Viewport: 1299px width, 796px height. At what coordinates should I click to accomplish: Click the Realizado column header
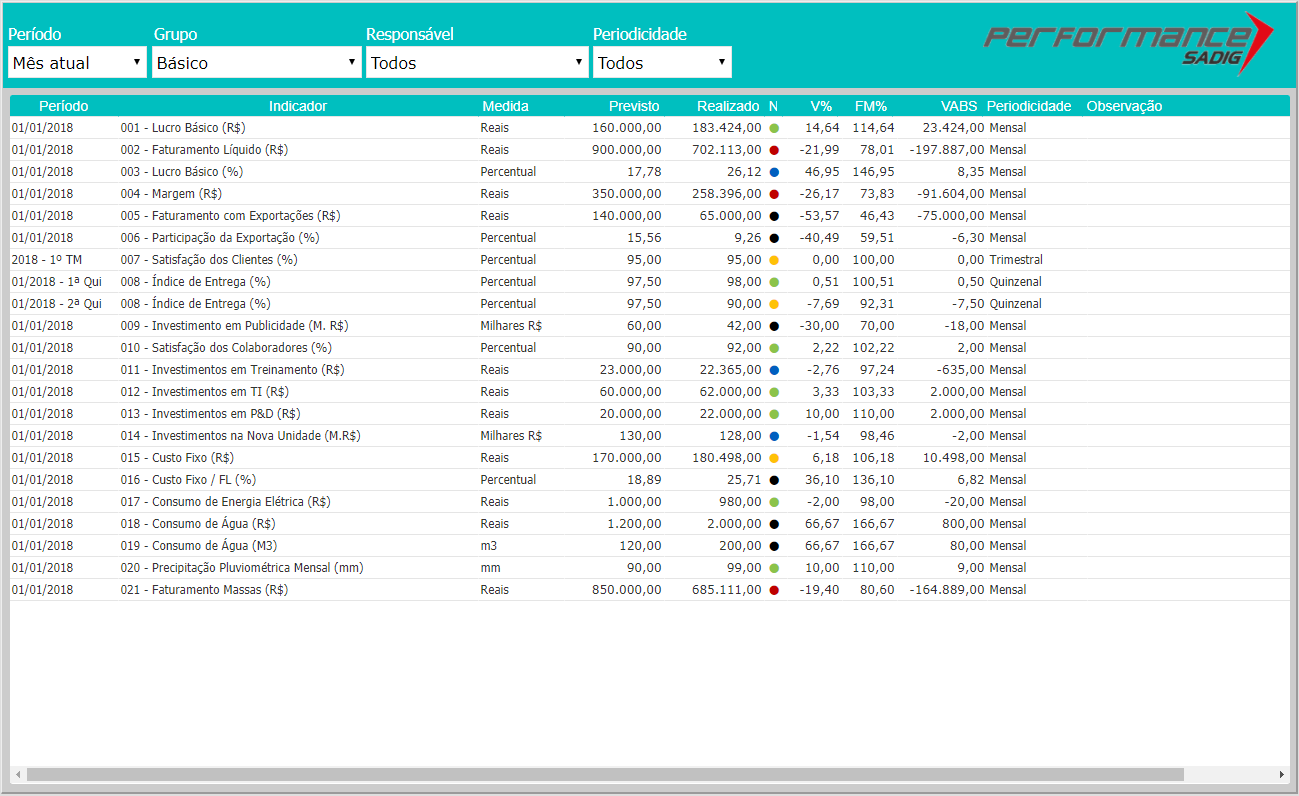728,106
